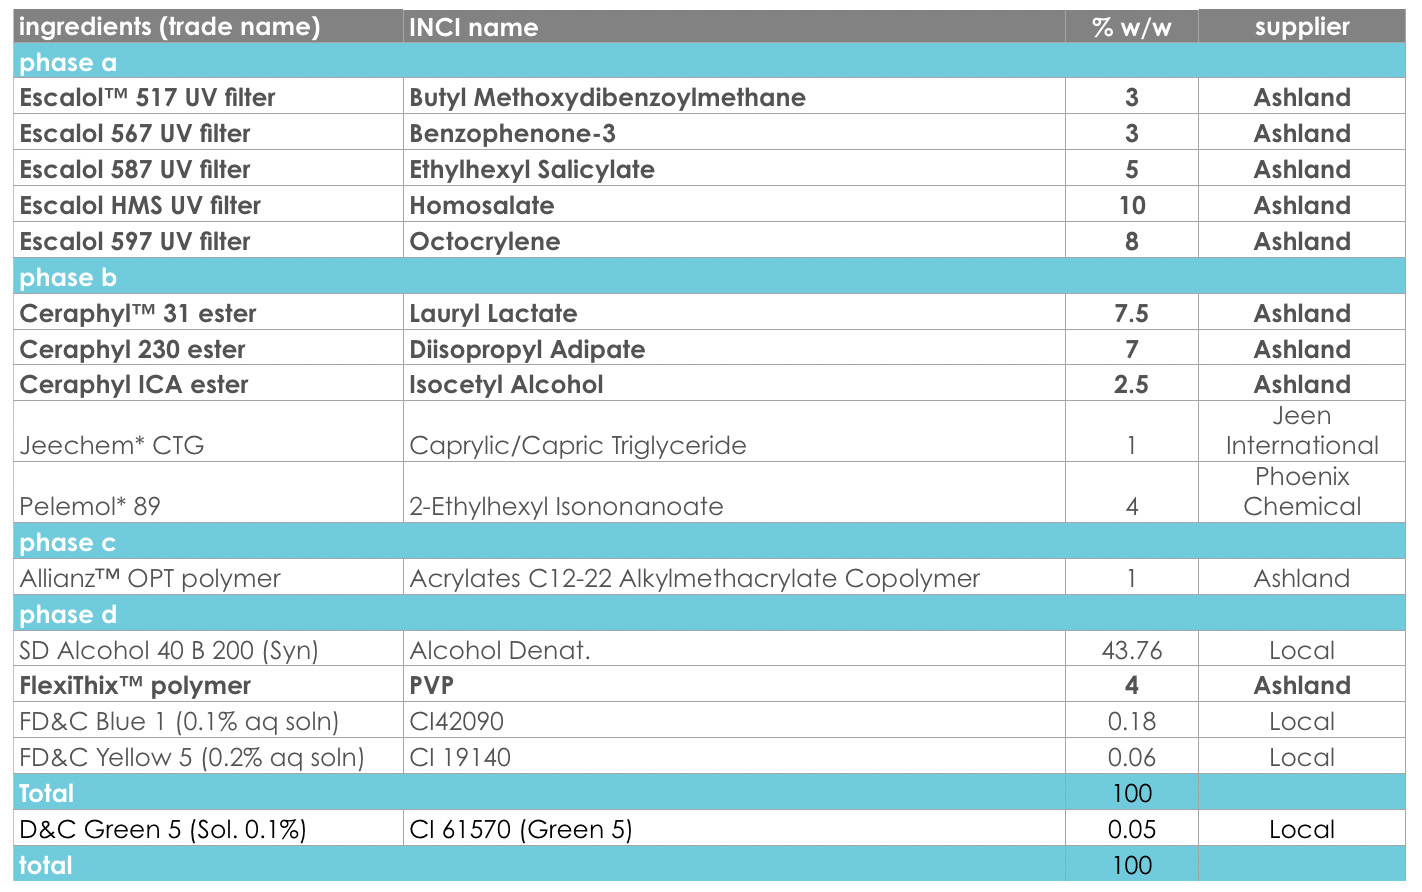Click the 'Homosalate' cell
The width and height of the screenshot is (1422, 892).
pyautogui.click(x=734, y=205)
